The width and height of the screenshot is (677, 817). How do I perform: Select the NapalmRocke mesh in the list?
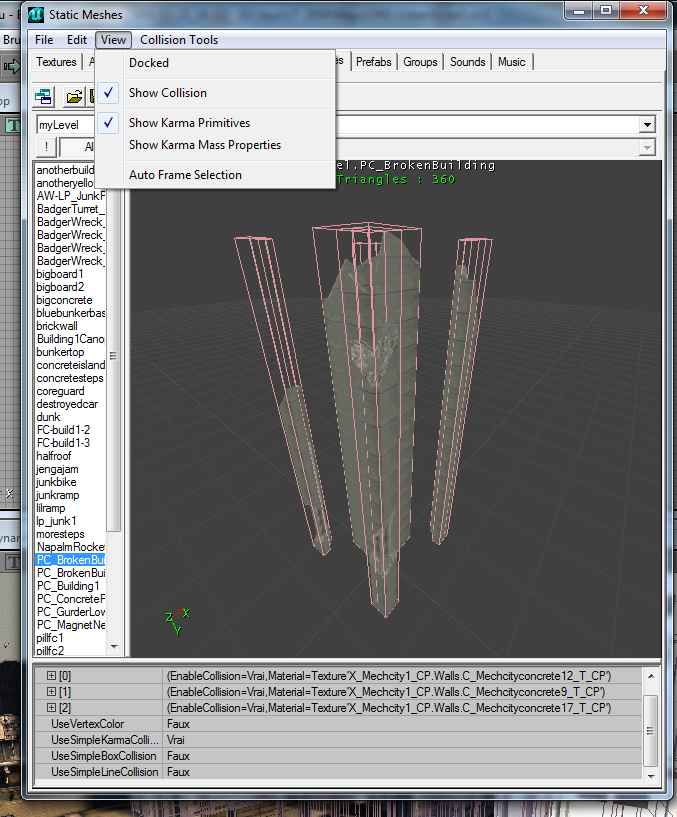point(70,547)
